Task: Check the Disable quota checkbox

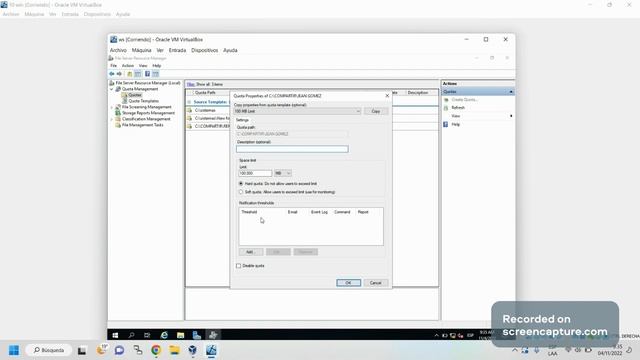Action: click(x=239, y=266)
